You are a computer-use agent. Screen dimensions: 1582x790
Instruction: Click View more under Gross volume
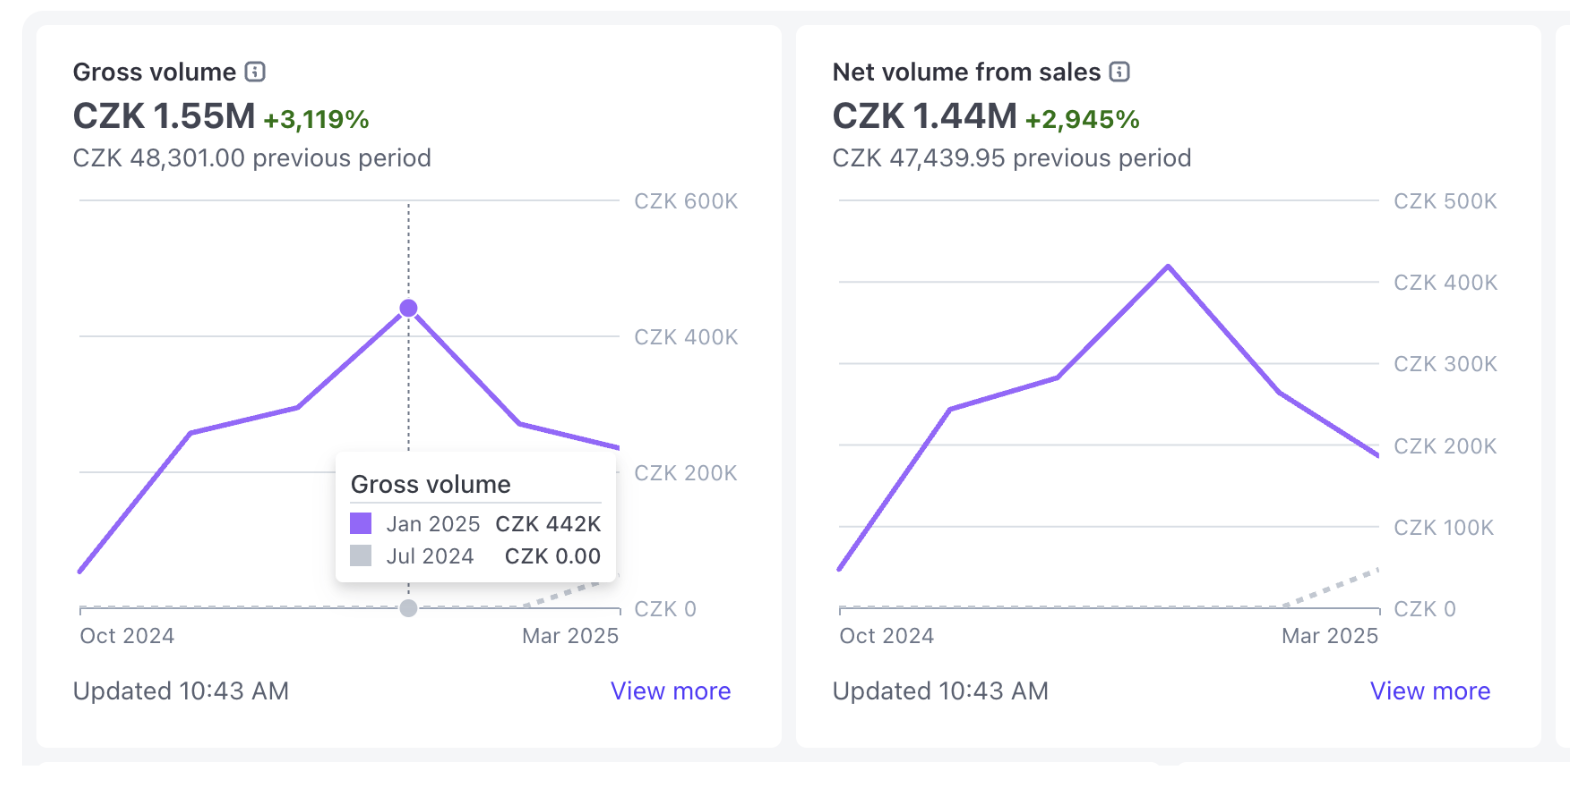point(670,690)
